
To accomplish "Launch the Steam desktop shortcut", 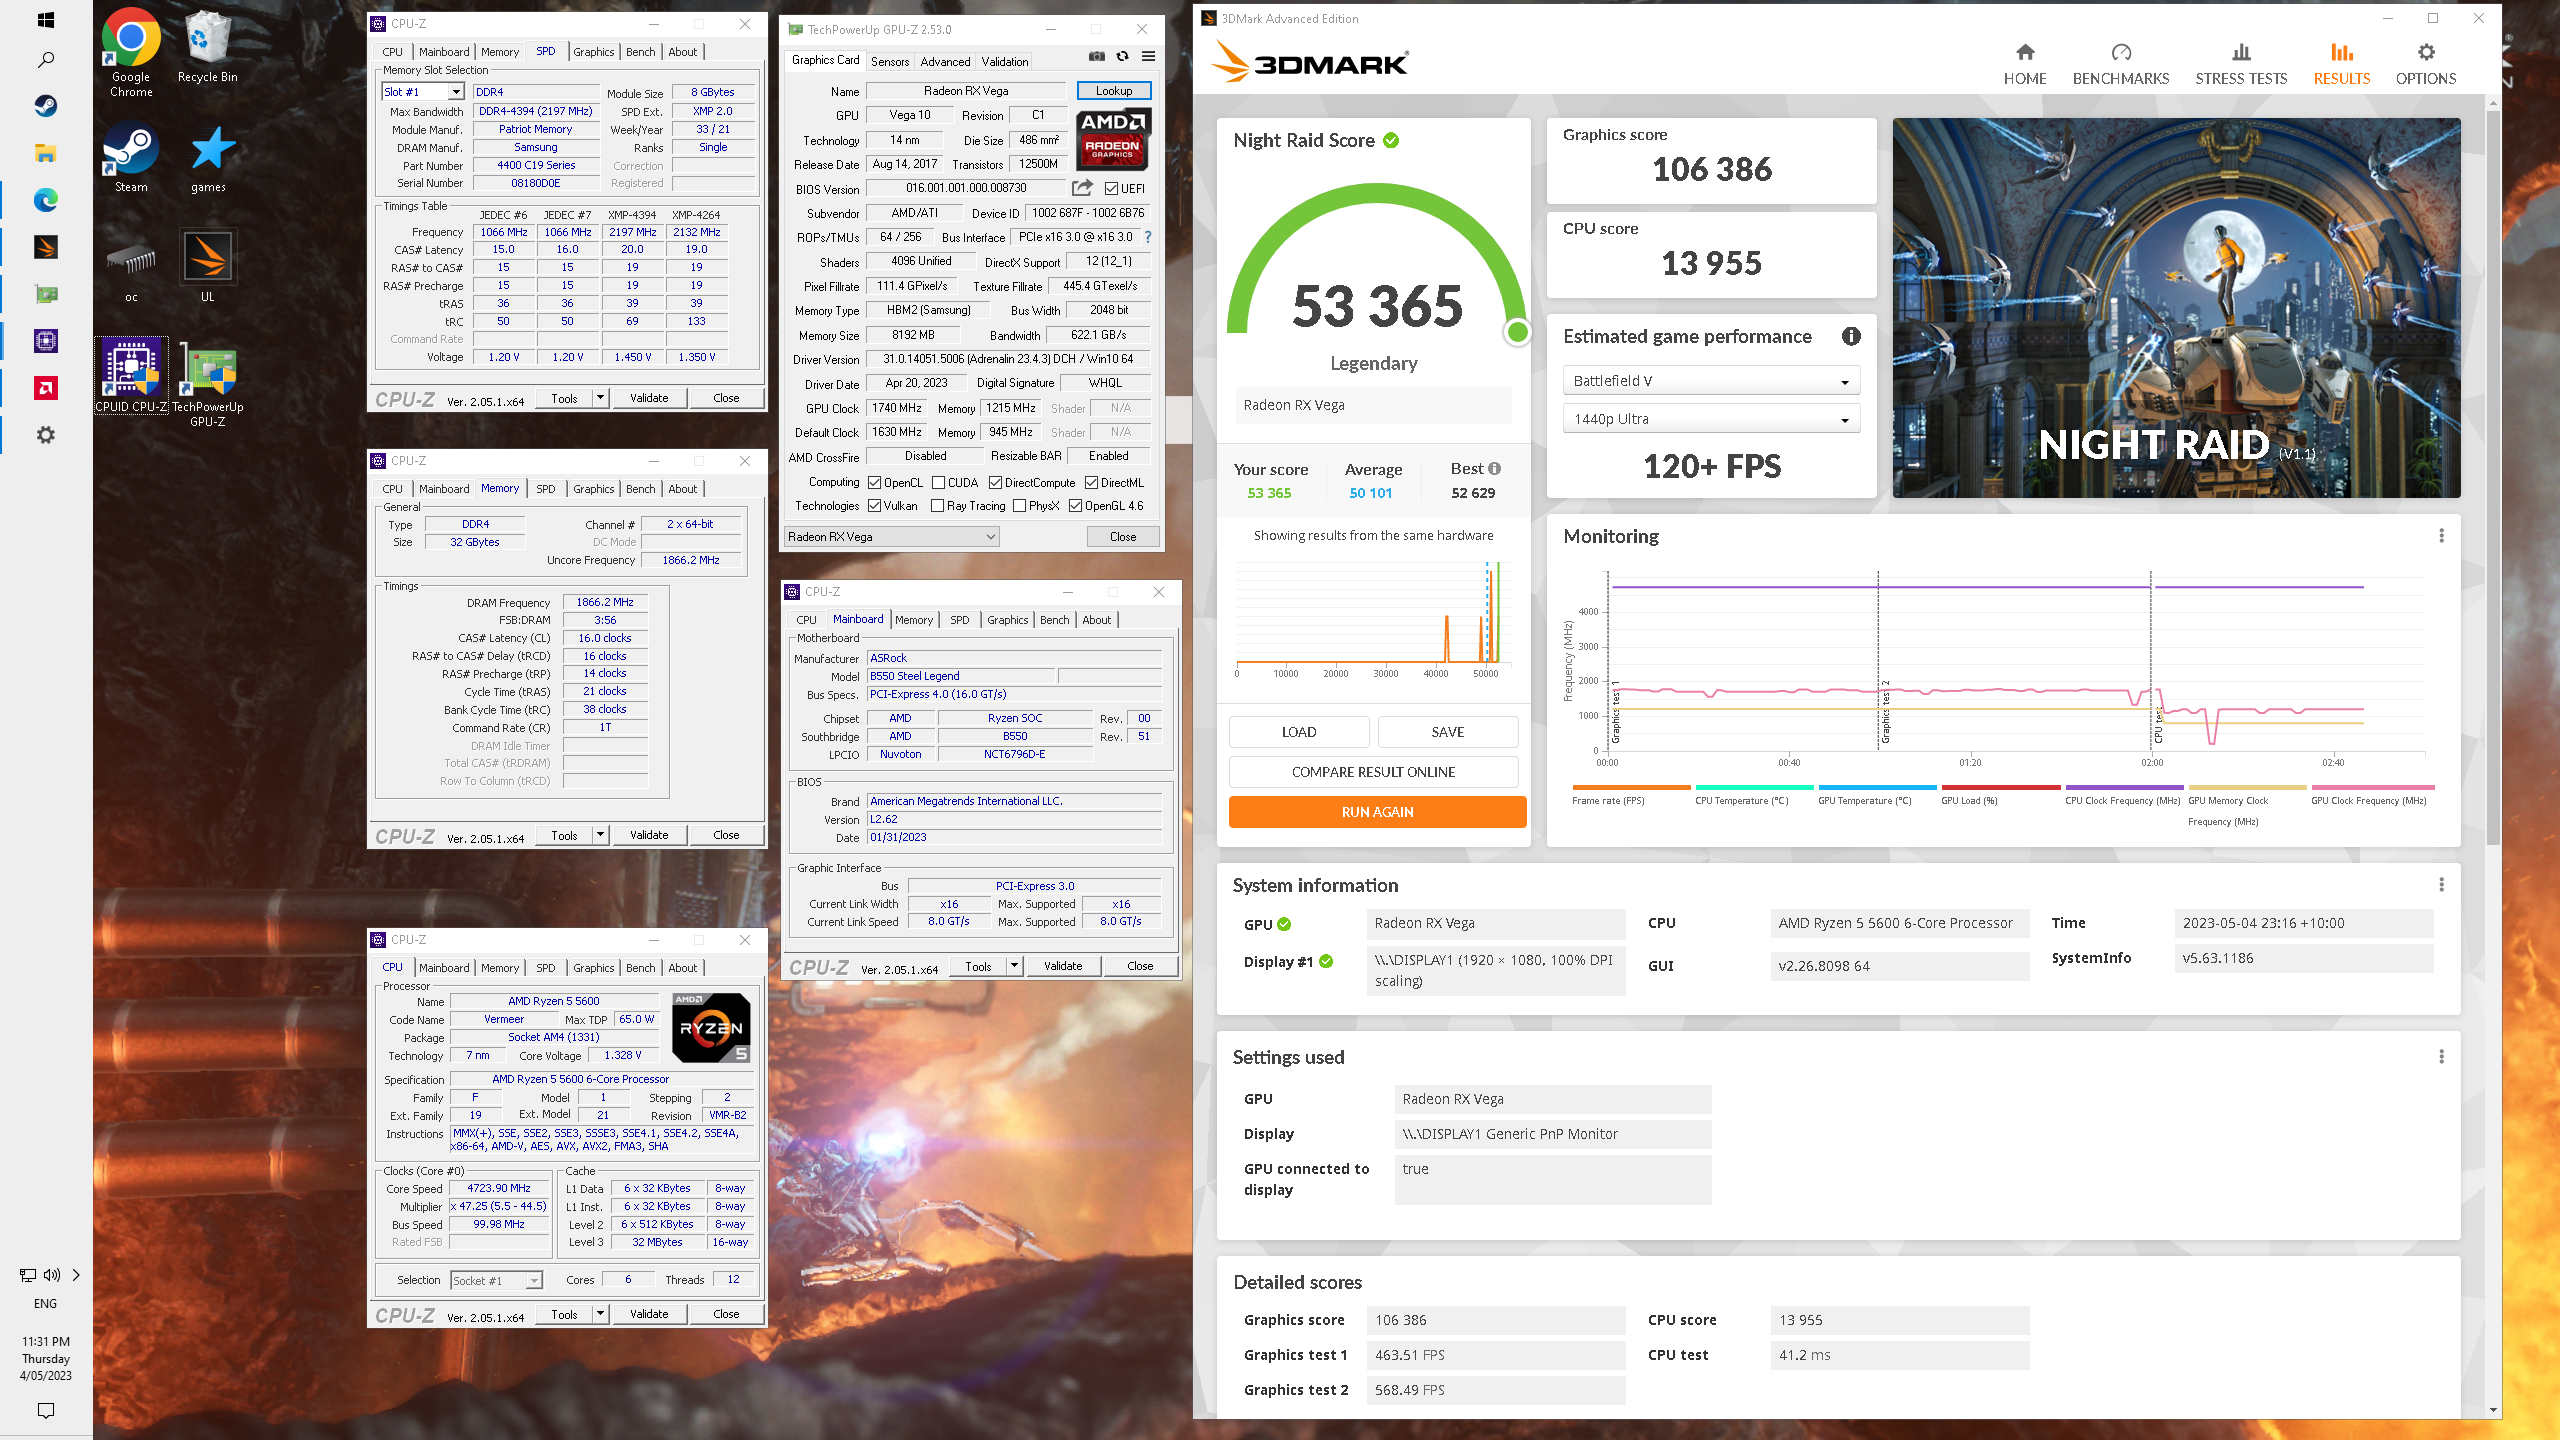I will click(131, 157).
